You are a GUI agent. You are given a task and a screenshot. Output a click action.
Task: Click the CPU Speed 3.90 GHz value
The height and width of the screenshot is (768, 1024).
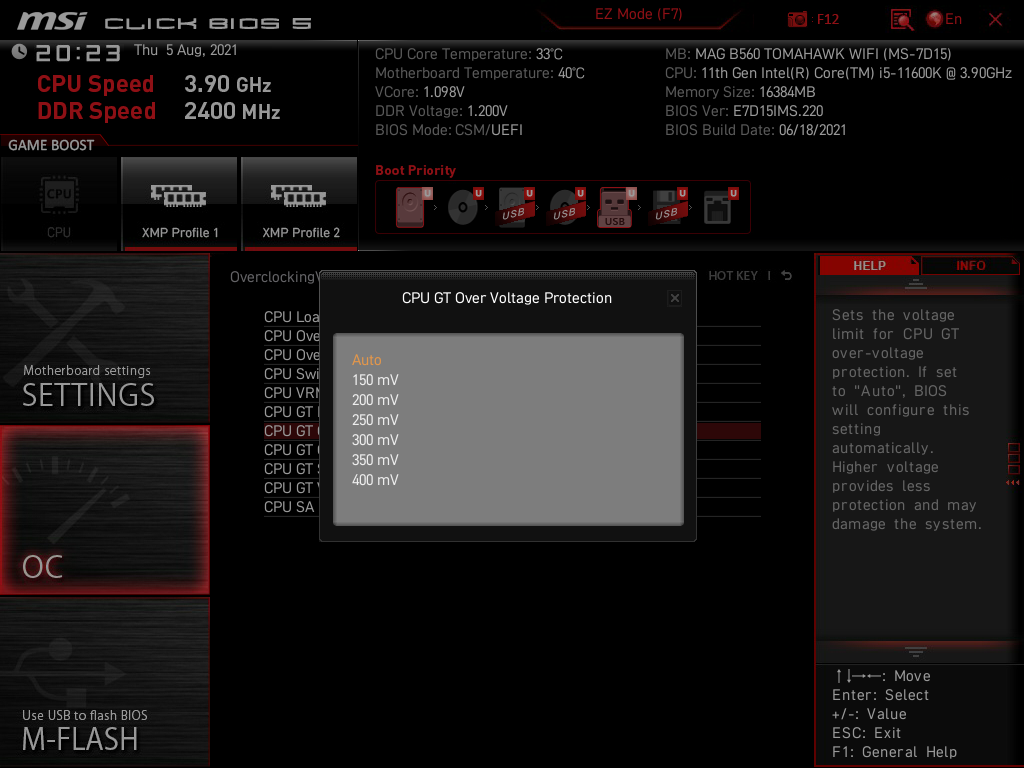[227, 84]
